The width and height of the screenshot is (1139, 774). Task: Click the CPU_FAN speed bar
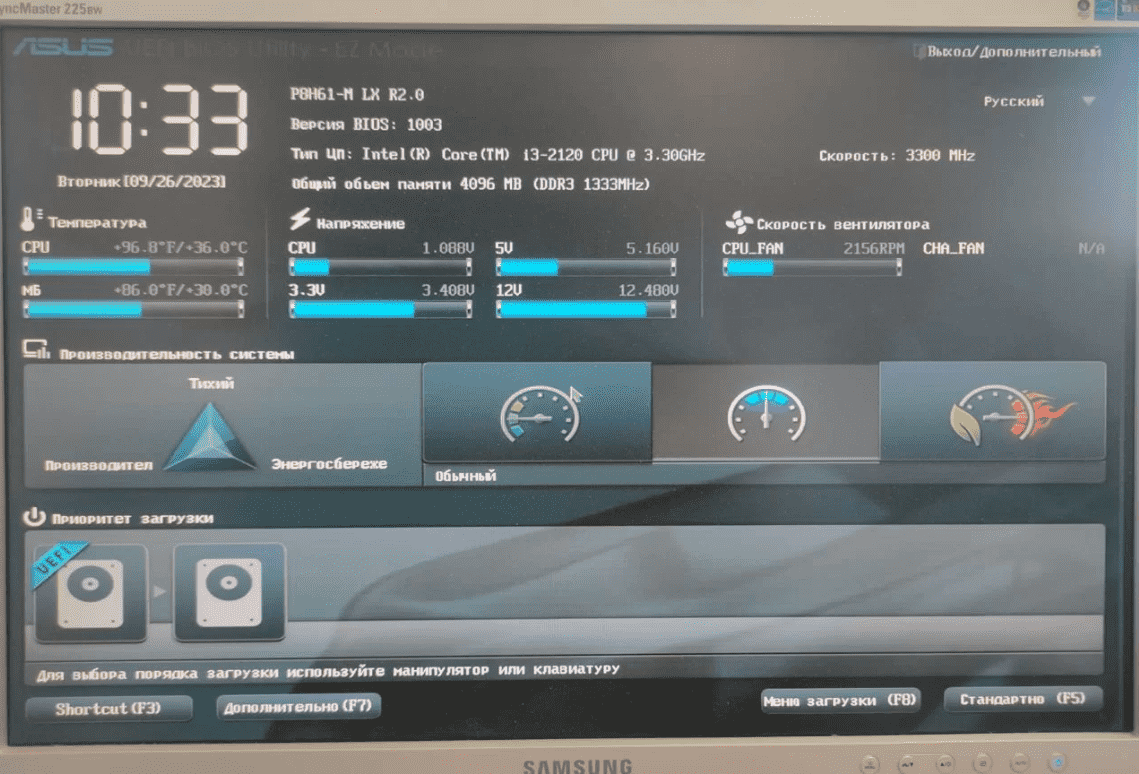(x=812, y=268)
